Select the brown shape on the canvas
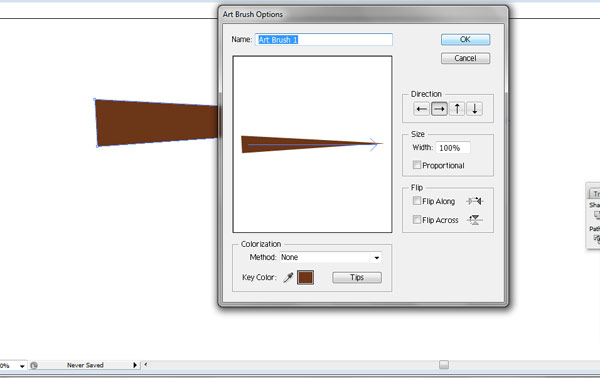Screen dimensions: 600x378 [x=157, y=122]
